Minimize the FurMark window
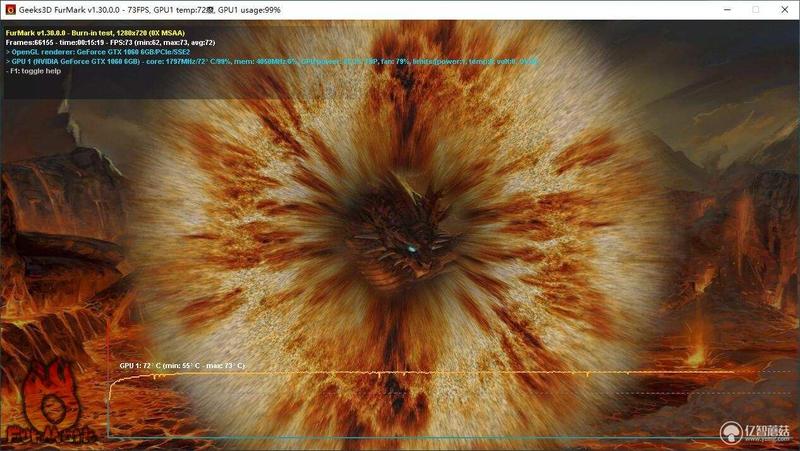The width and height of the screenshot is (800, 451). click(727, 10)
